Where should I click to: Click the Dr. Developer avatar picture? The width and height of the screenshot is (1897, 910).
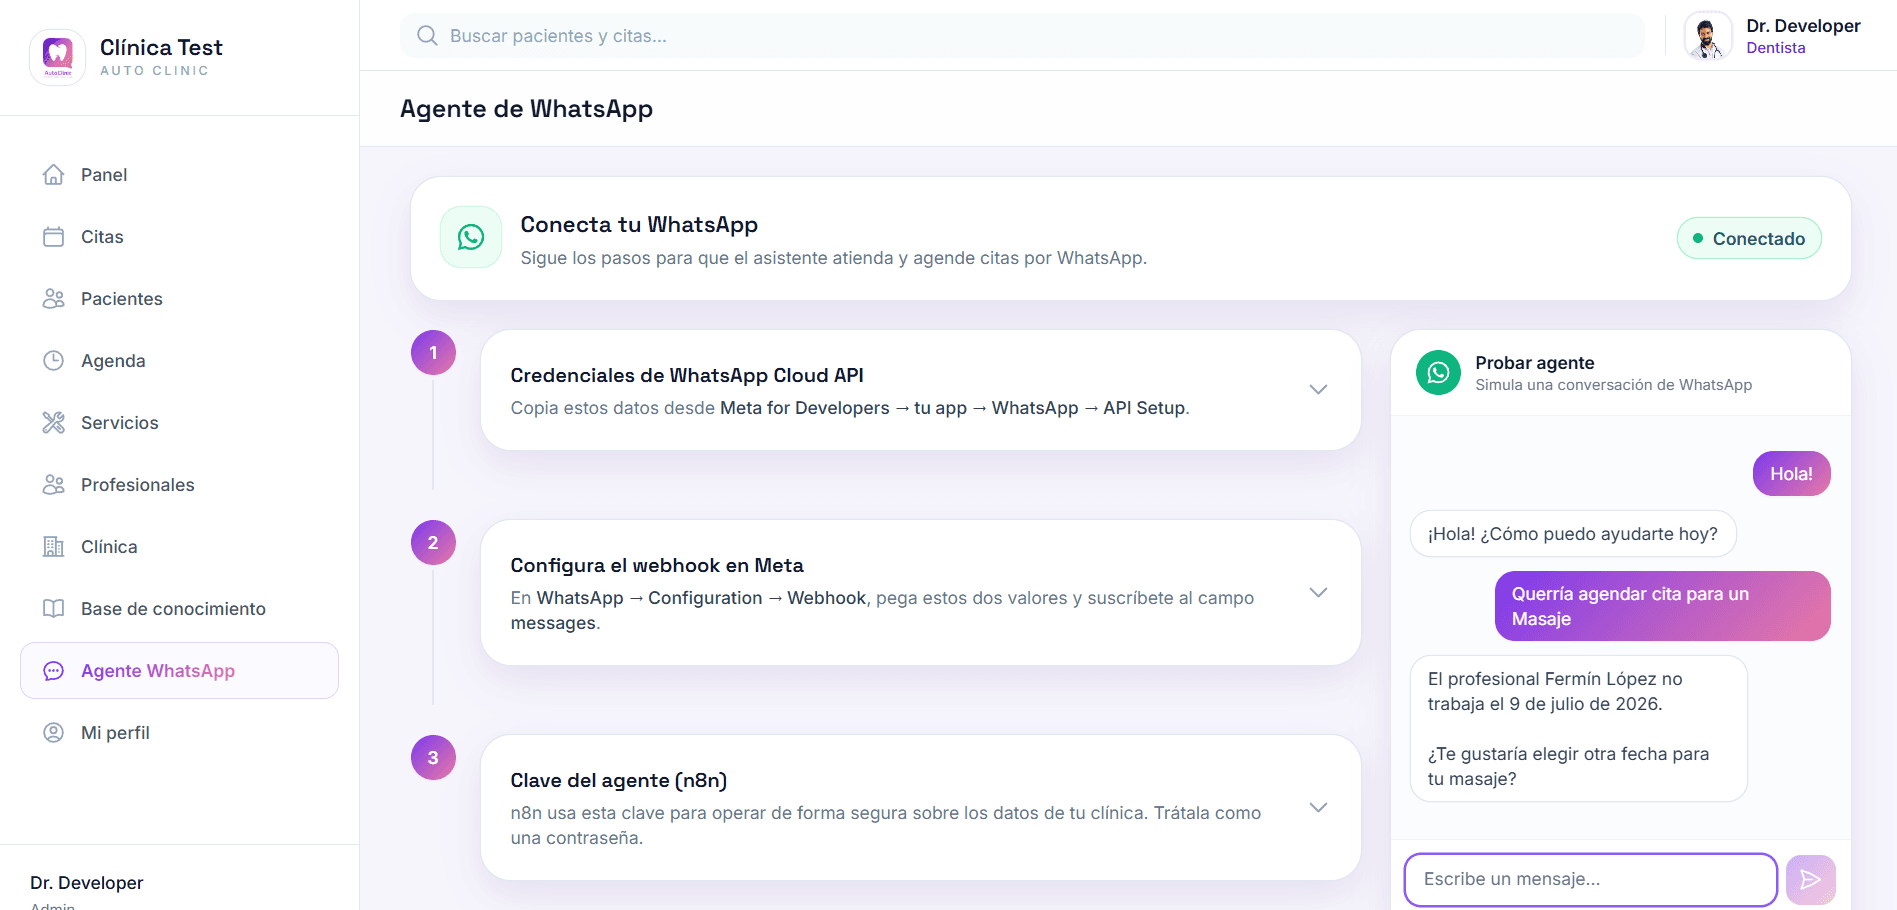click(x=1708, y=36)
